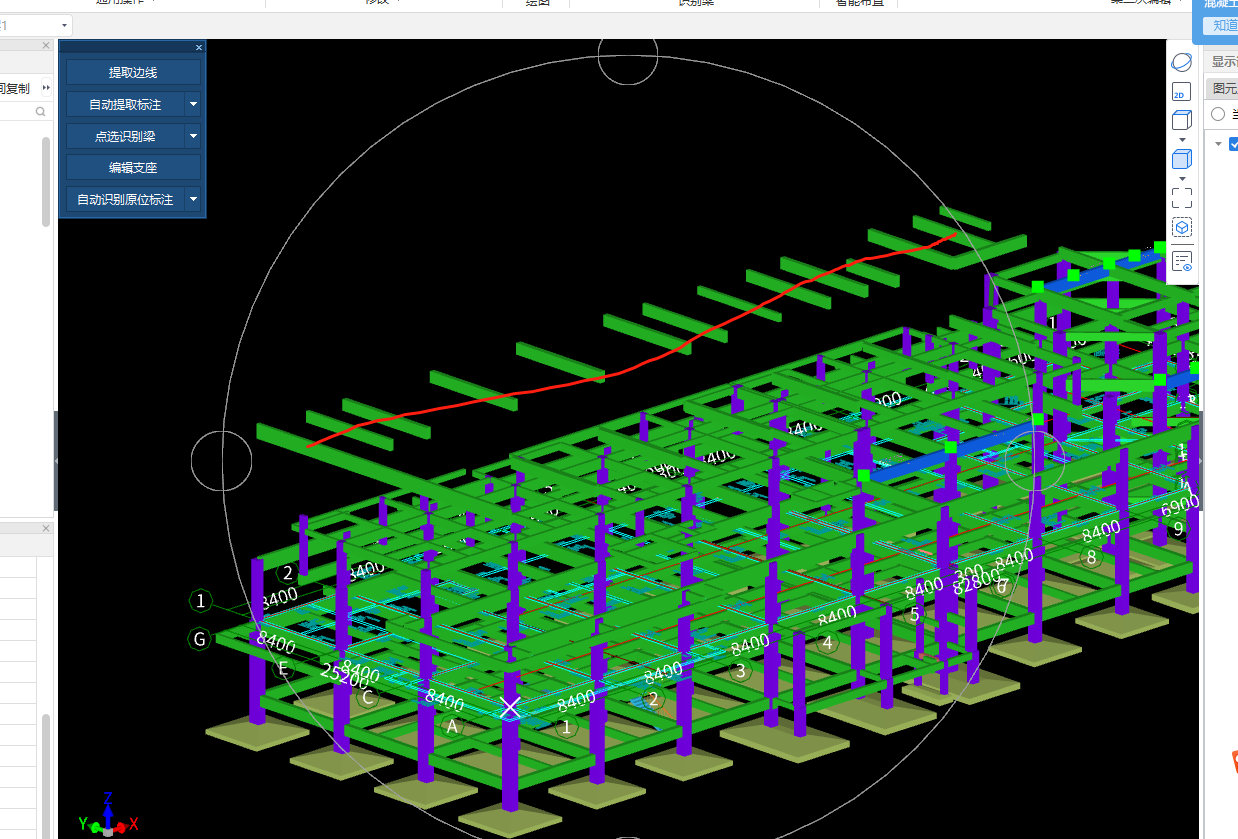Select the wireframe cube view icon
The image size is (1238, 839).
pyautogui.click(x=1181, y=121)
